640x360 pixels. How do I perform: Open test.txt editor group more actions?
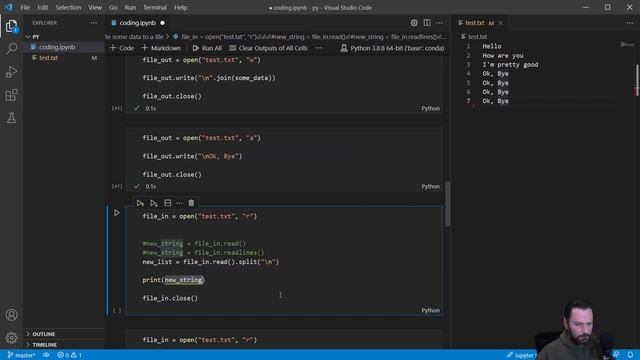(x=630, y=23)
